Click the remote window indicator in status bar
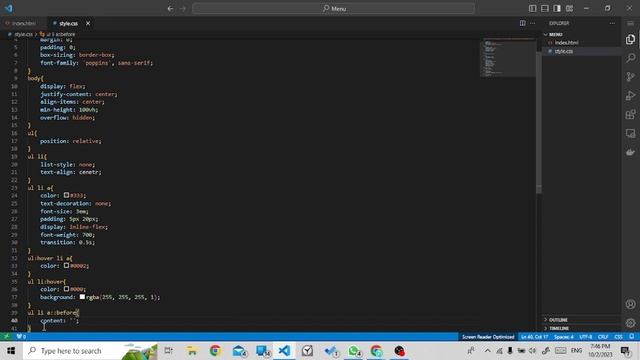Screen dimensions: 640x360 [x=6, y=337]
